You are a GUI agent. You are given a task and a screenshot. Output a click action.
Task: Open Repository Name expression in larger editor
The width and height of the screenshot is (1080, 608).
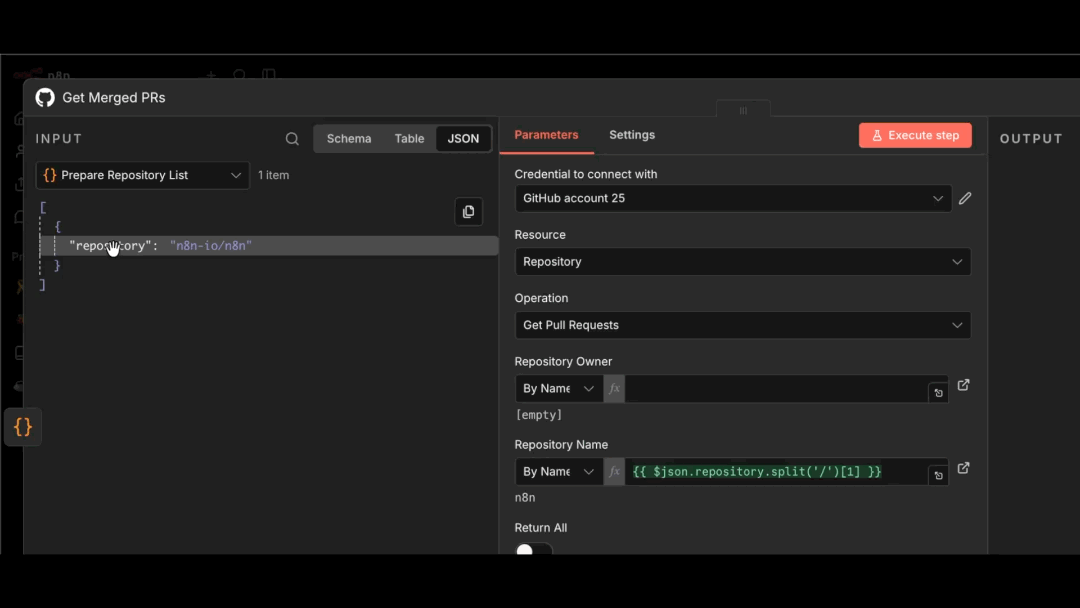click(x=962, y=468)
